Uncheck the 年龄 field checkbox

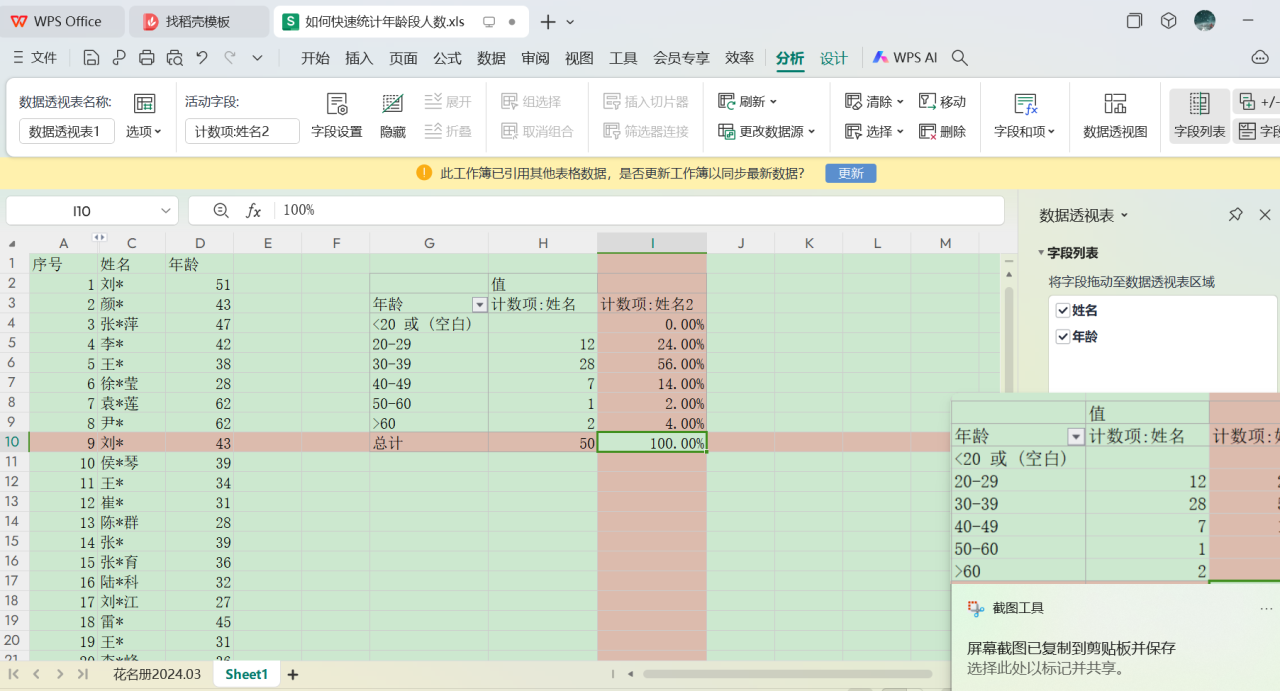tap(1063, 337)
